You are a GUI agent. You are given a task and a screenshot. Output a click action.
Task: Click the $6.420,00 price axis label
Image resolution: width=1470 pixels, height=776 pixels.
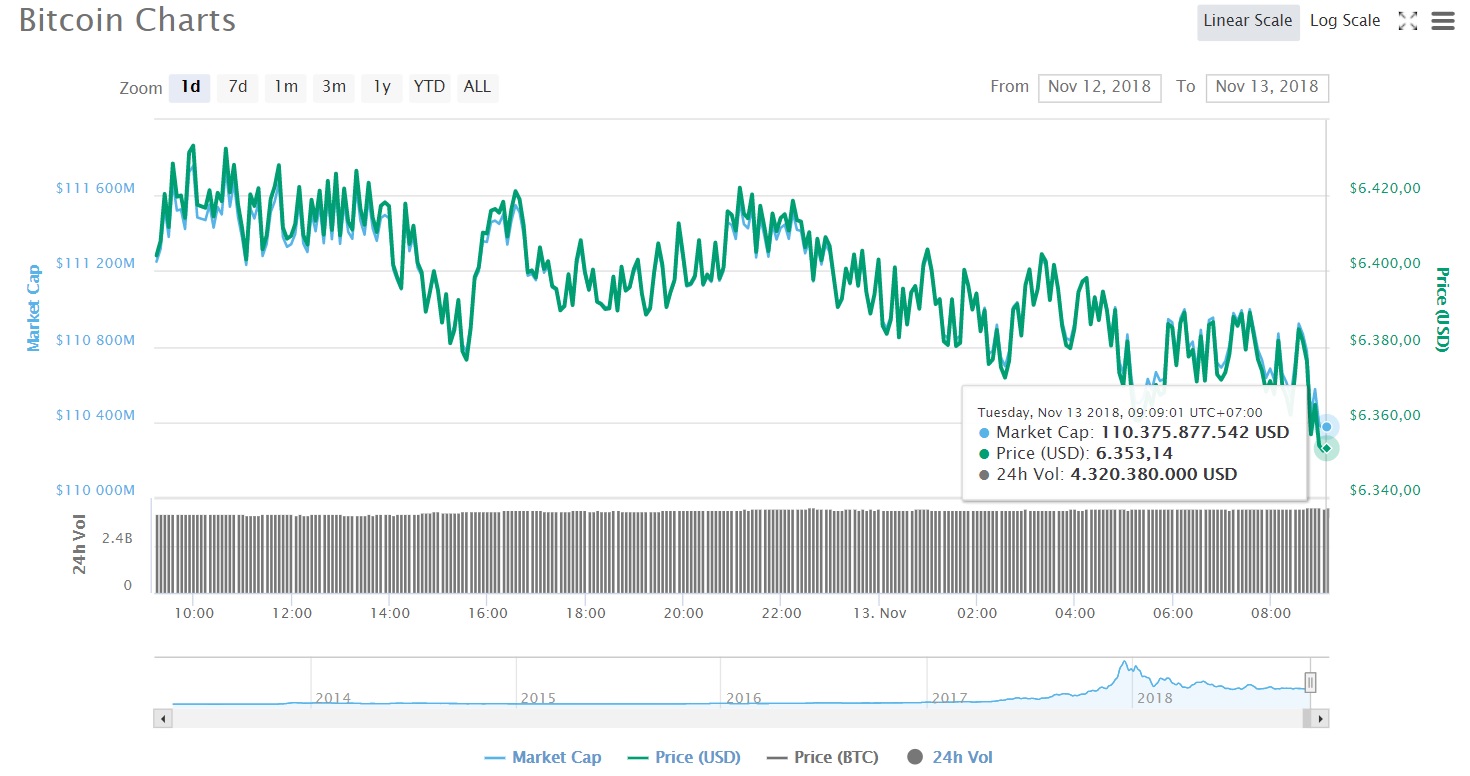click(x=1383, y=188)
